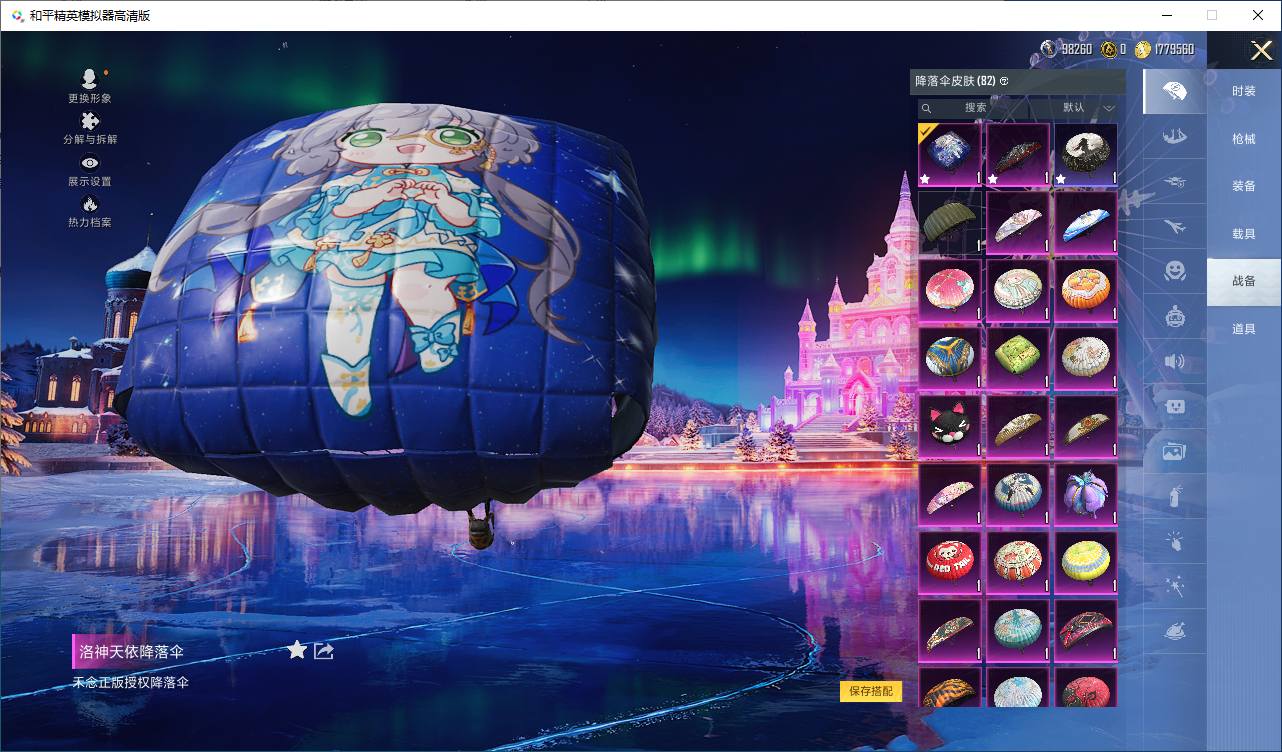Select the moon silhouette parachute thumbnail

[1086, 155]
